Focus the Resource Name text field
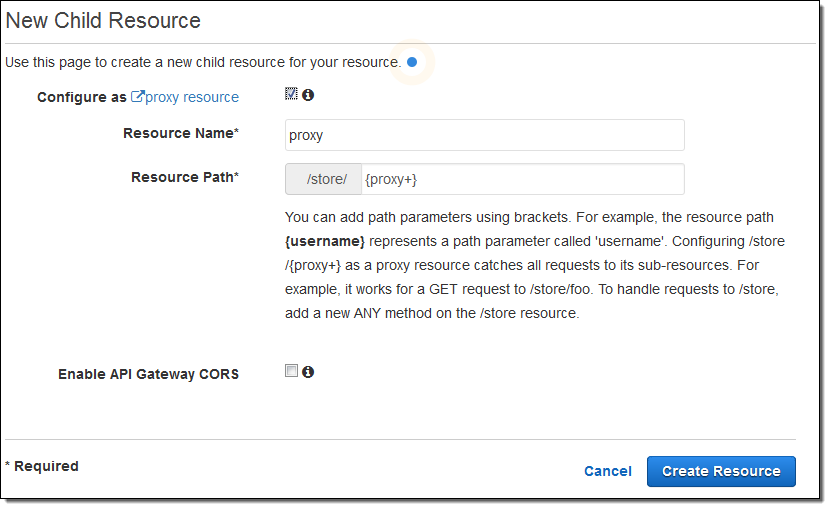830x509 pixels. [484, 135]
